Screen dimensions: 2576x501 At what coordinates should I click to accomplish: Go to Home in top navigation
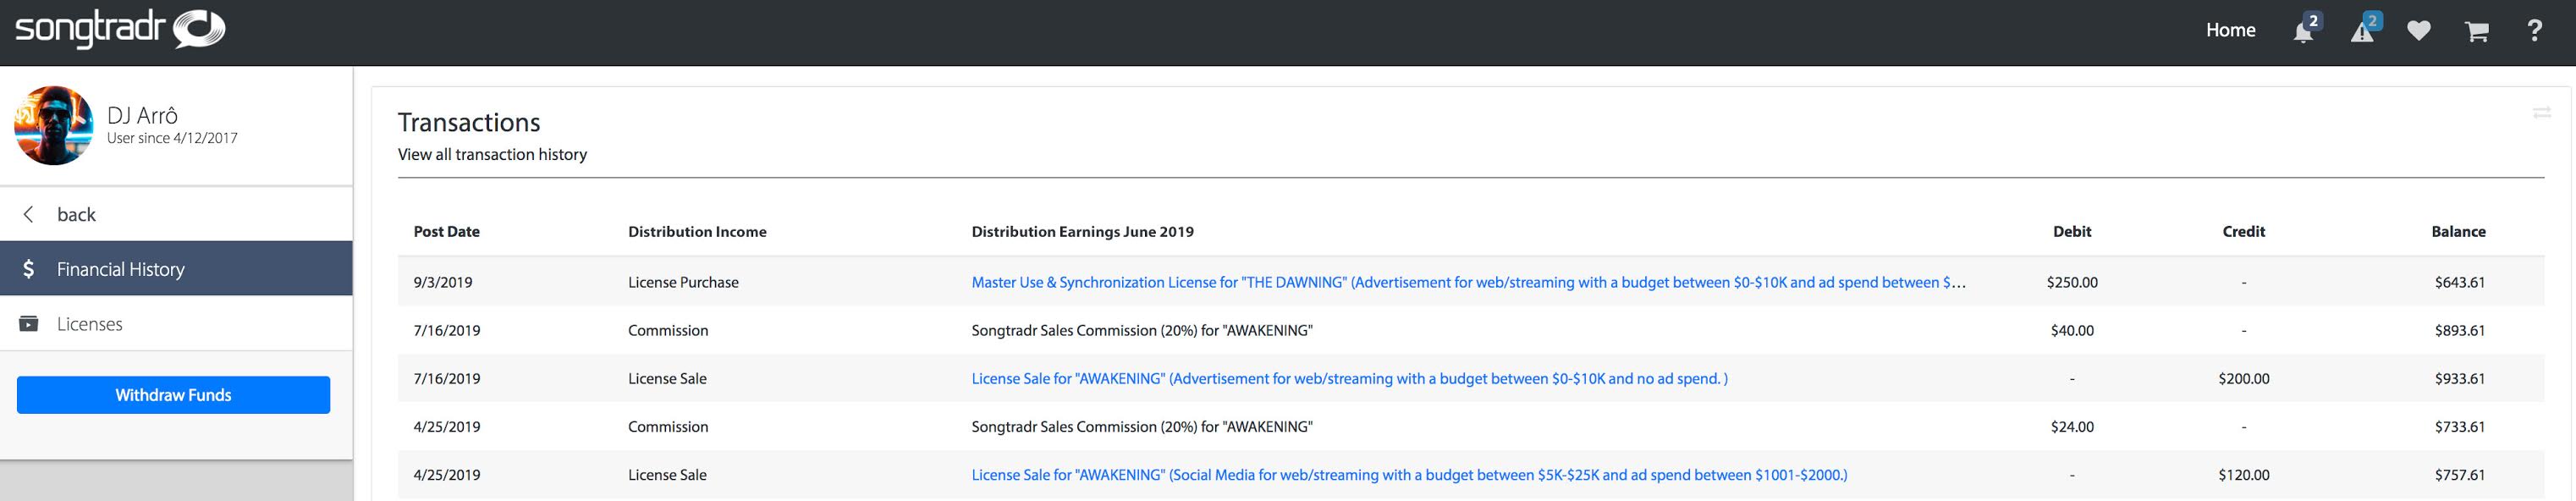point(2230,30)
